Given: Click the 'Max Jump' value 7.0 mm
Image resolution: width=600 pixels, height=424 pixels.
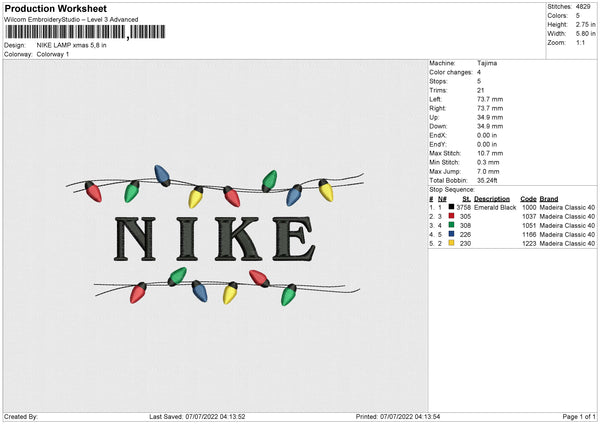Looking at the screenshot, I should coord(488,171).
